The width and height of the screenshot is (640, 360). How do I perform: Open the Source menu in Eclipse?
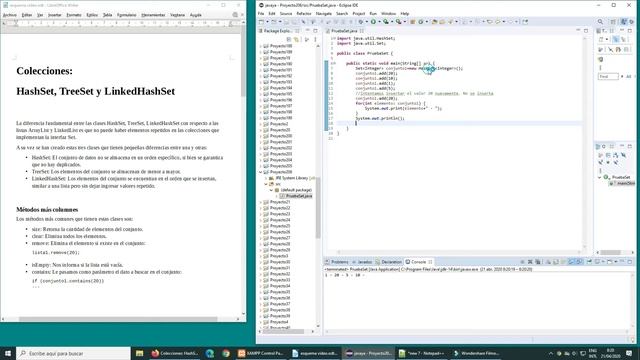click(286, 13)
